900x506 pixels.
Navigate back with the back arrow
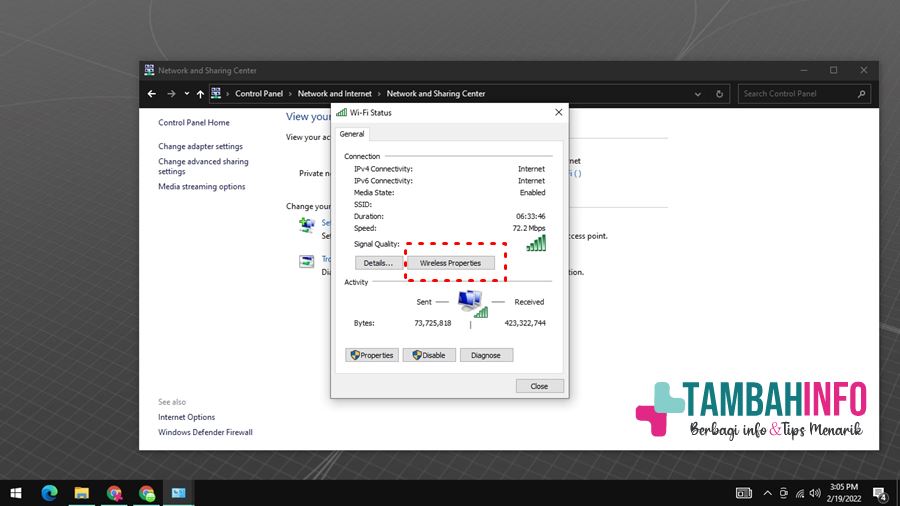(152, 94)
